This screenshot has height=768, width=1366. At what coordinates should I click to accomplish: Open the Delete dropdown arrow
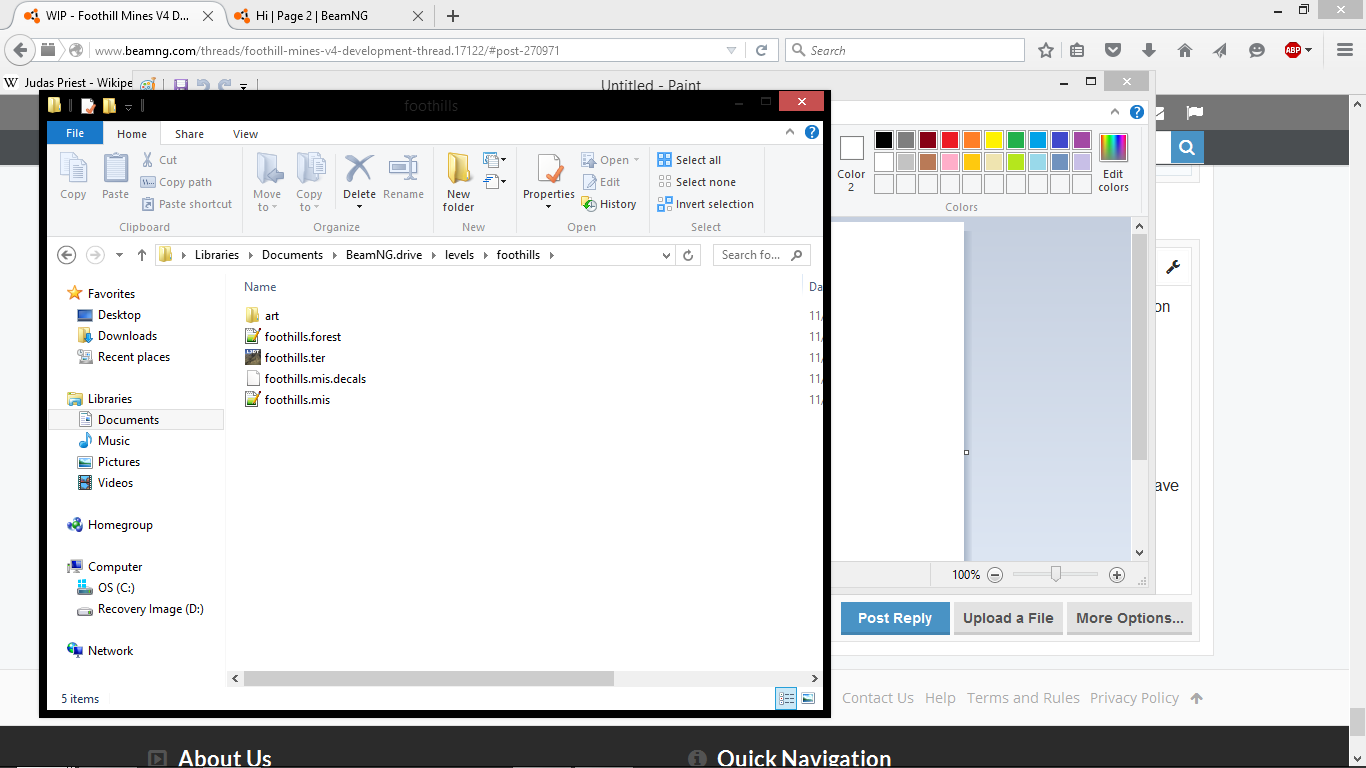coord(359,207)
